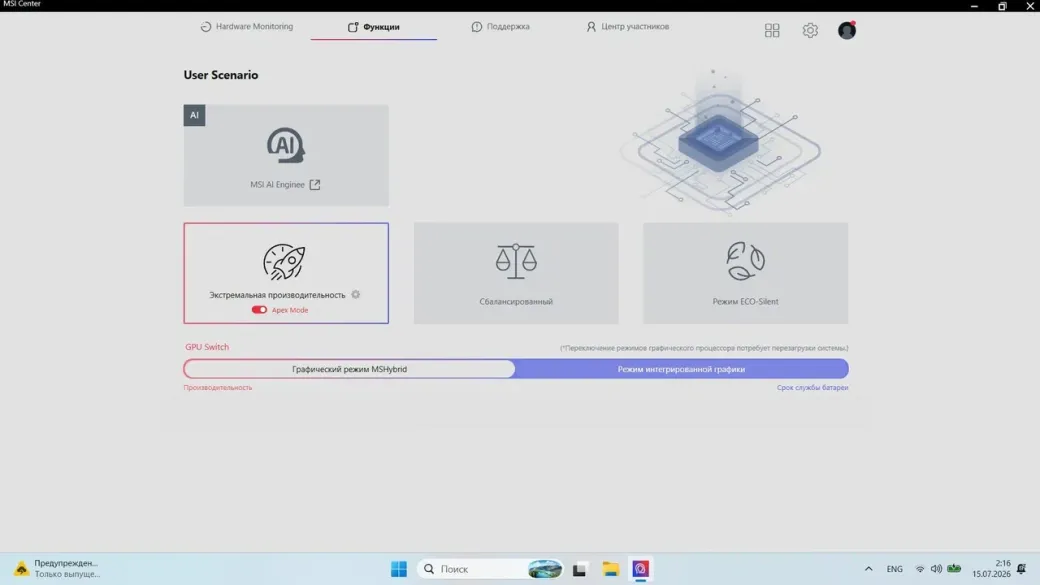Viewport: 1040px width, 585px height.
Task: Open Task View on the taskbar
Action: 579,569
